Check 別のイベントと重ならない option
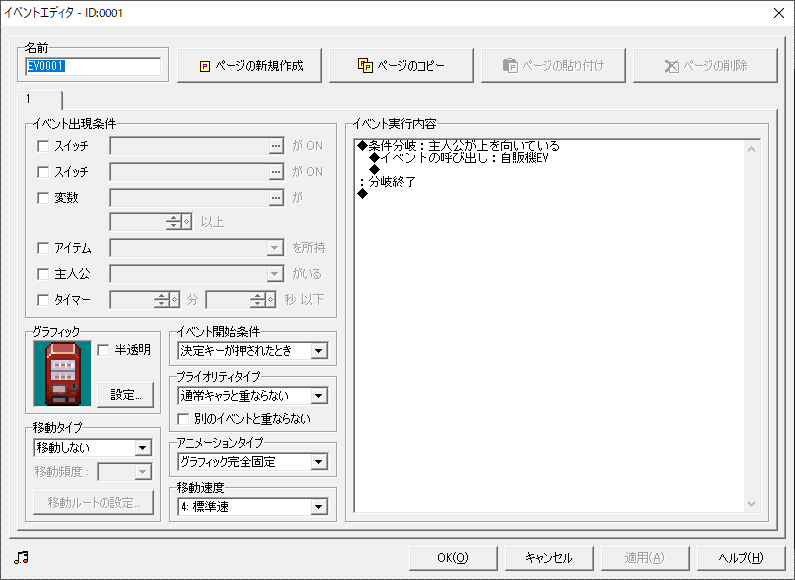This screenshot has height=580, width=795. coord(183,418)
